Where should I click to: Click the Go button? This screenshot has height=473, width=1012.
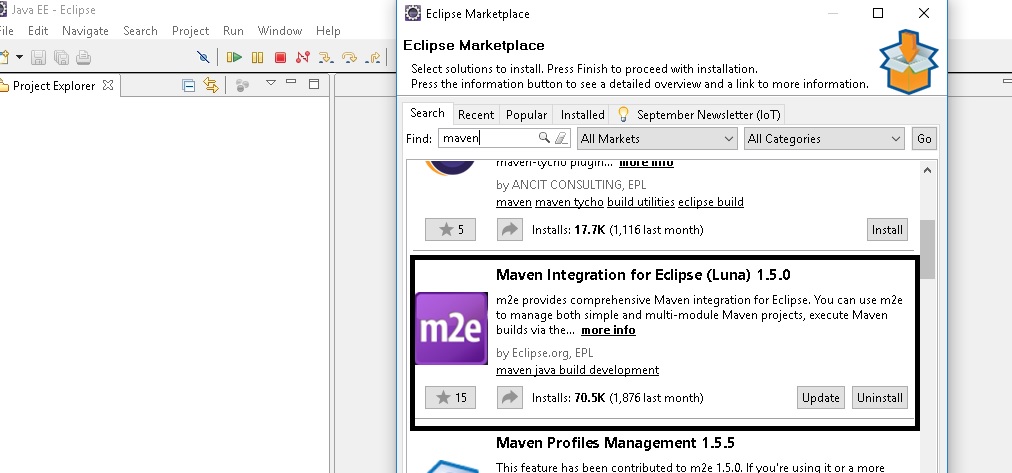pos(924,139)
